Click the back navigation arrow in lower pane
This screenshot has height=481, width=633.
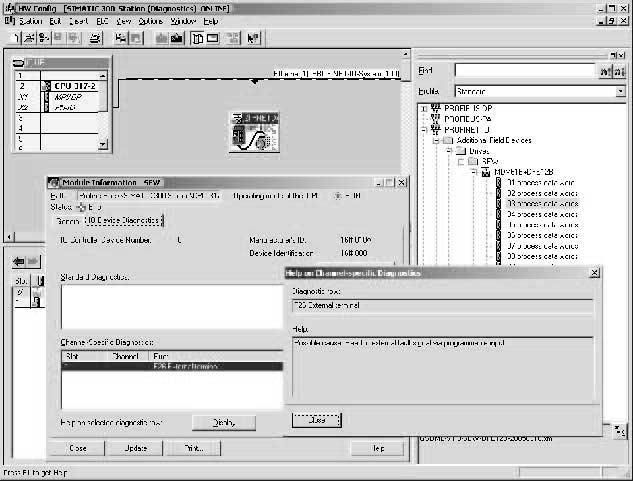(x=19, y=261)
